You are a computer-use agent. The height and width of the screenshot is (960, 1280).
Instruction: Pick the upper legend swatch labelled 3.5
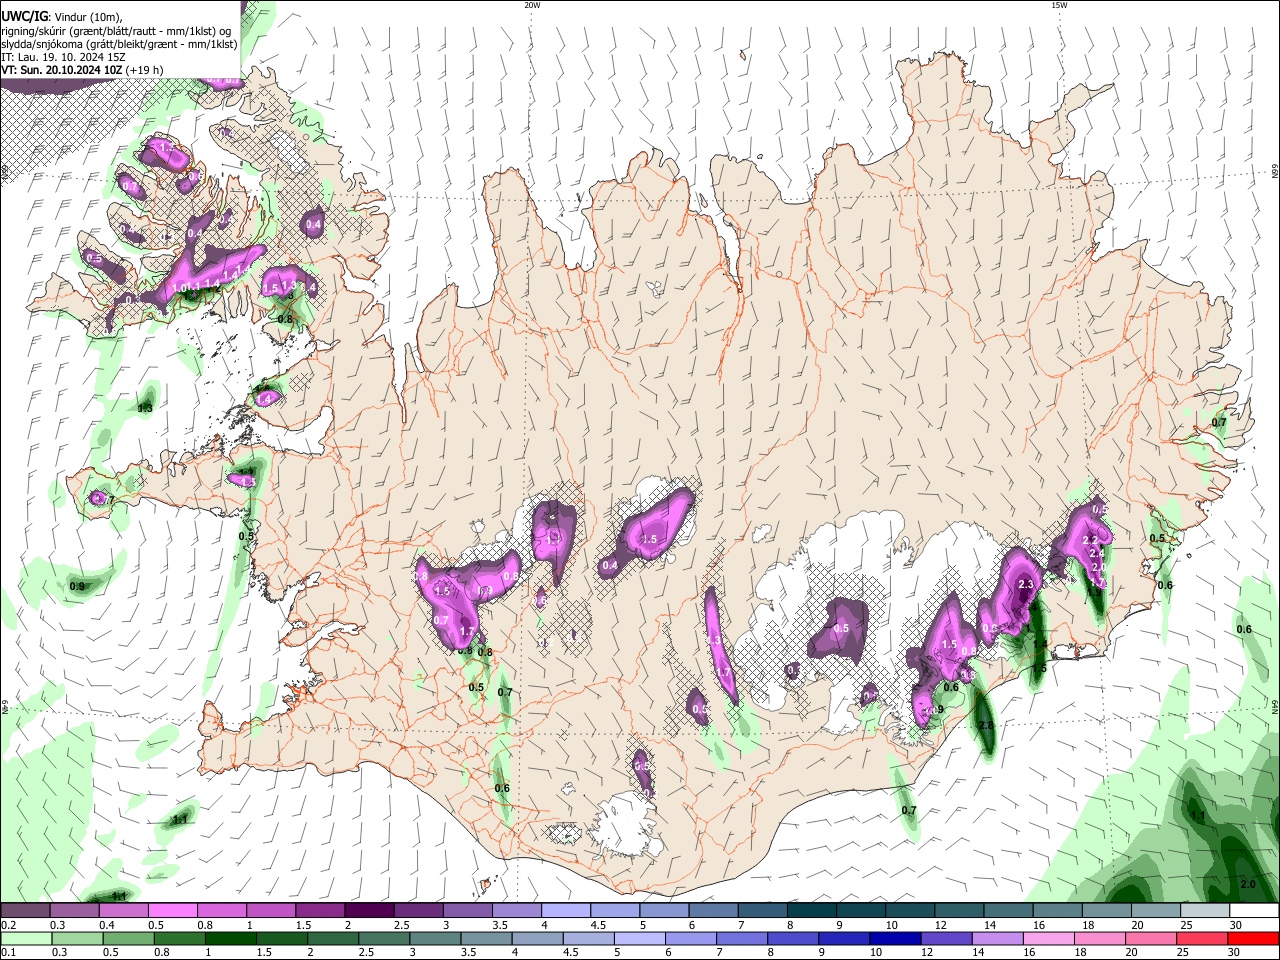tap(516, 910)
